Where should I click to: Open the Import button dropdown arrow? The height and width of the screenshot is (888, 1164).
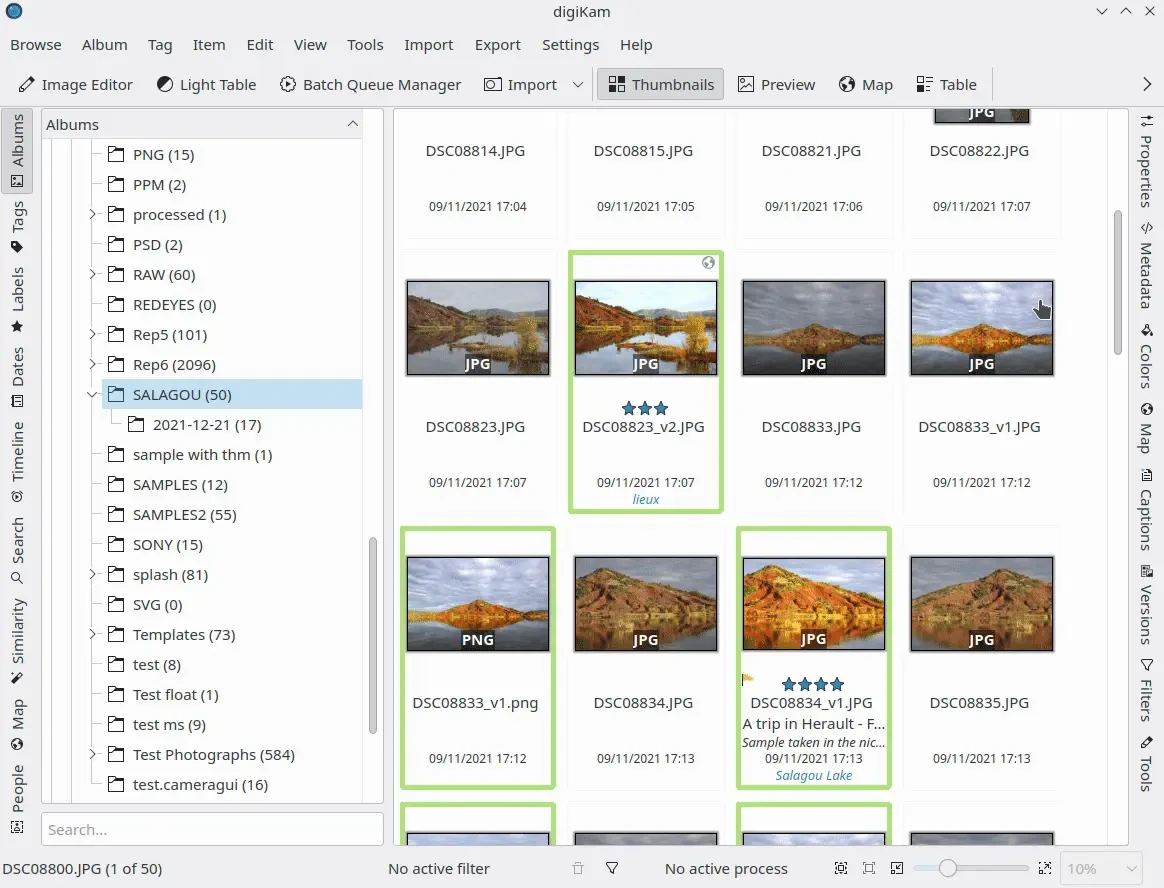point(578,85)
